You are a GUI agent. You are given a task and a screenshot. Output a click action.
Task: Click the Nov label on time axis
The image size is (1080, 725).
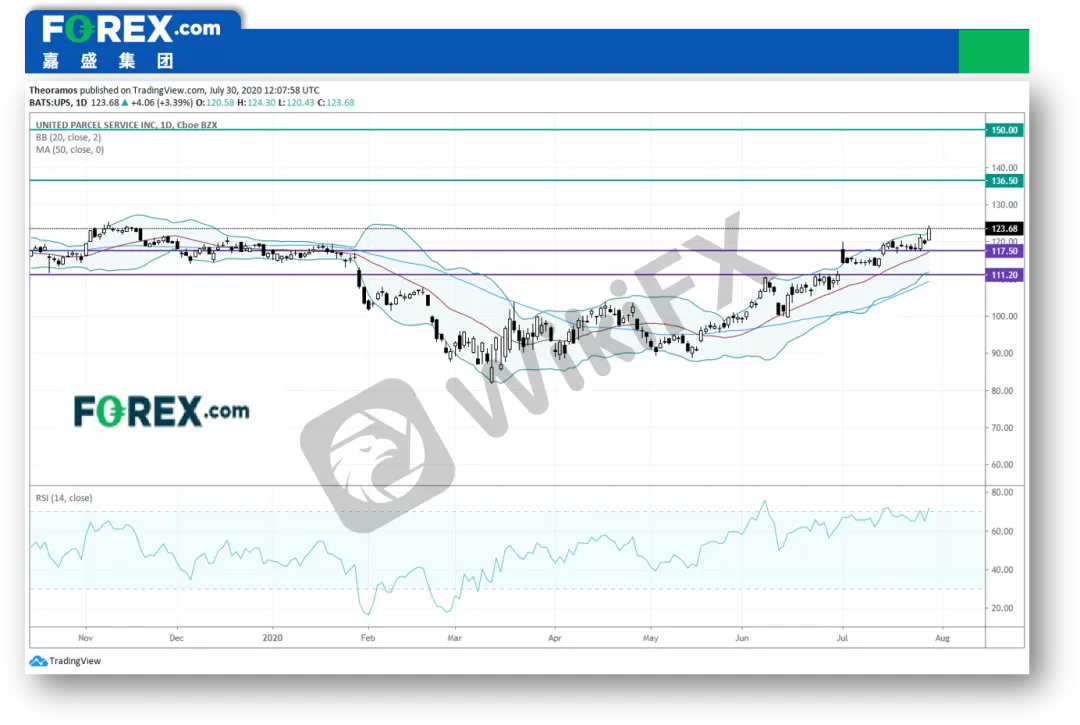(85, 638)
